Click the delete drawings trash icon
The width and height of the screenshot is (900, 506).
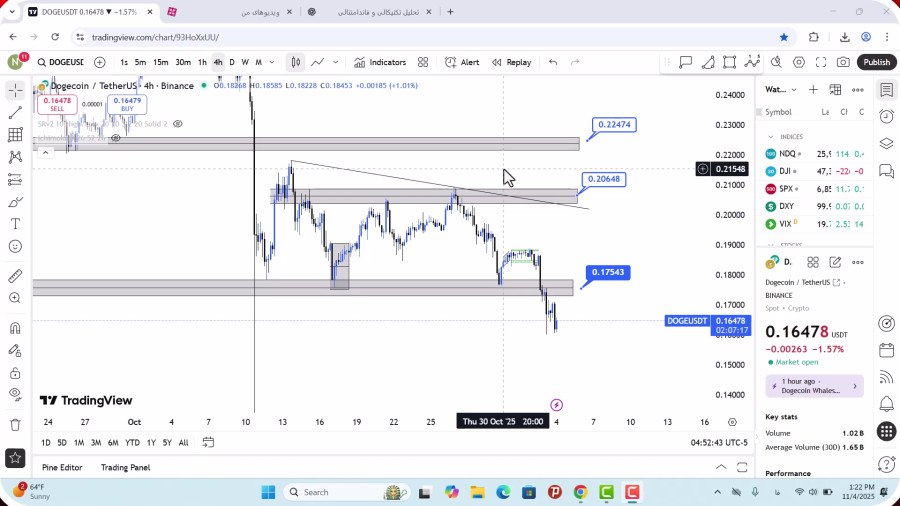[x=15, y=424]
